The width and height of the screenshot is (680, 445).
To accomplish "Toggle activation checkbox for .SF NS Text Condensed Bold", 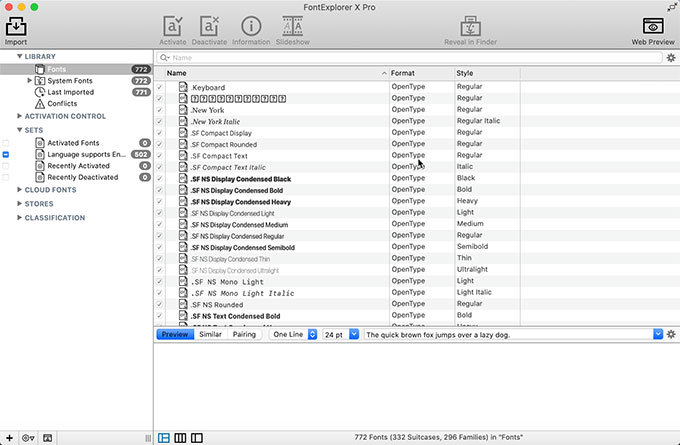I will [160, 316].
